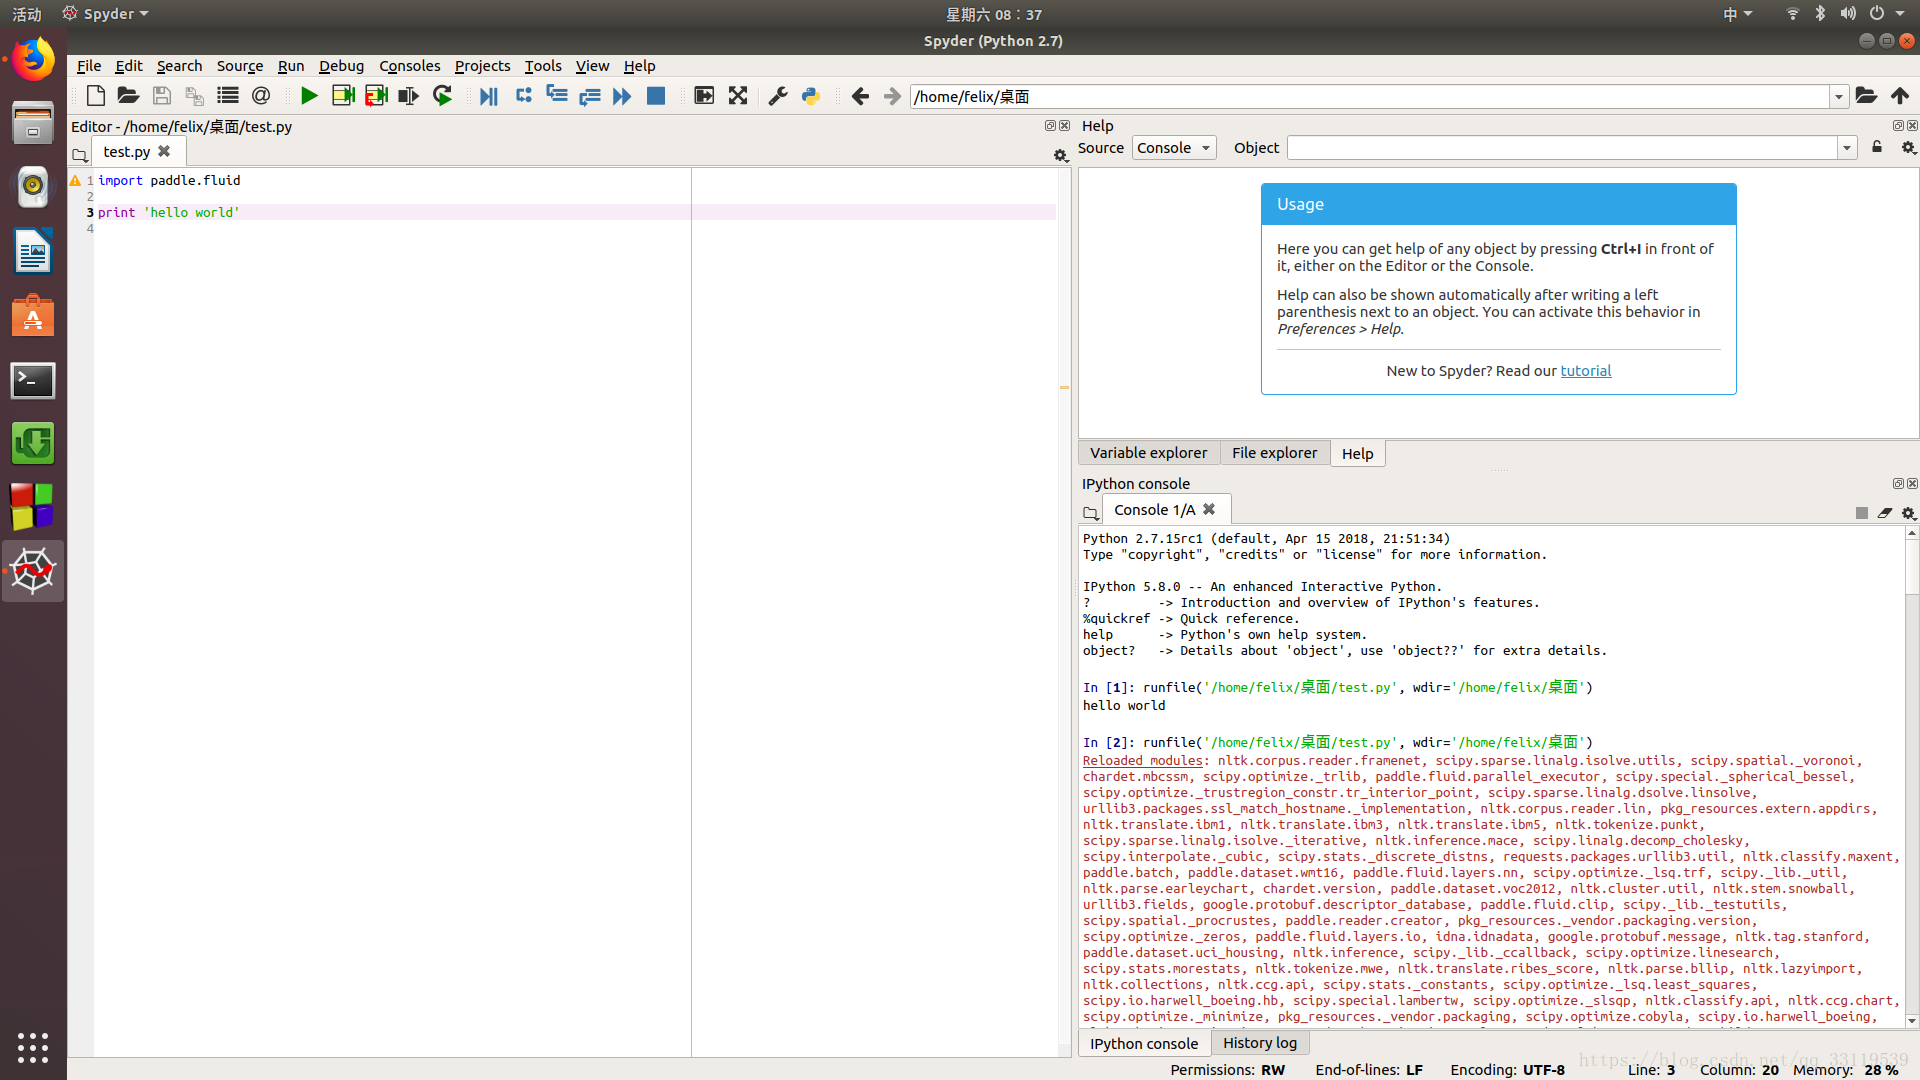Screen dimensions: 1920x1080
Task: Select the test.py editor tab
Action: pos(127,152)
